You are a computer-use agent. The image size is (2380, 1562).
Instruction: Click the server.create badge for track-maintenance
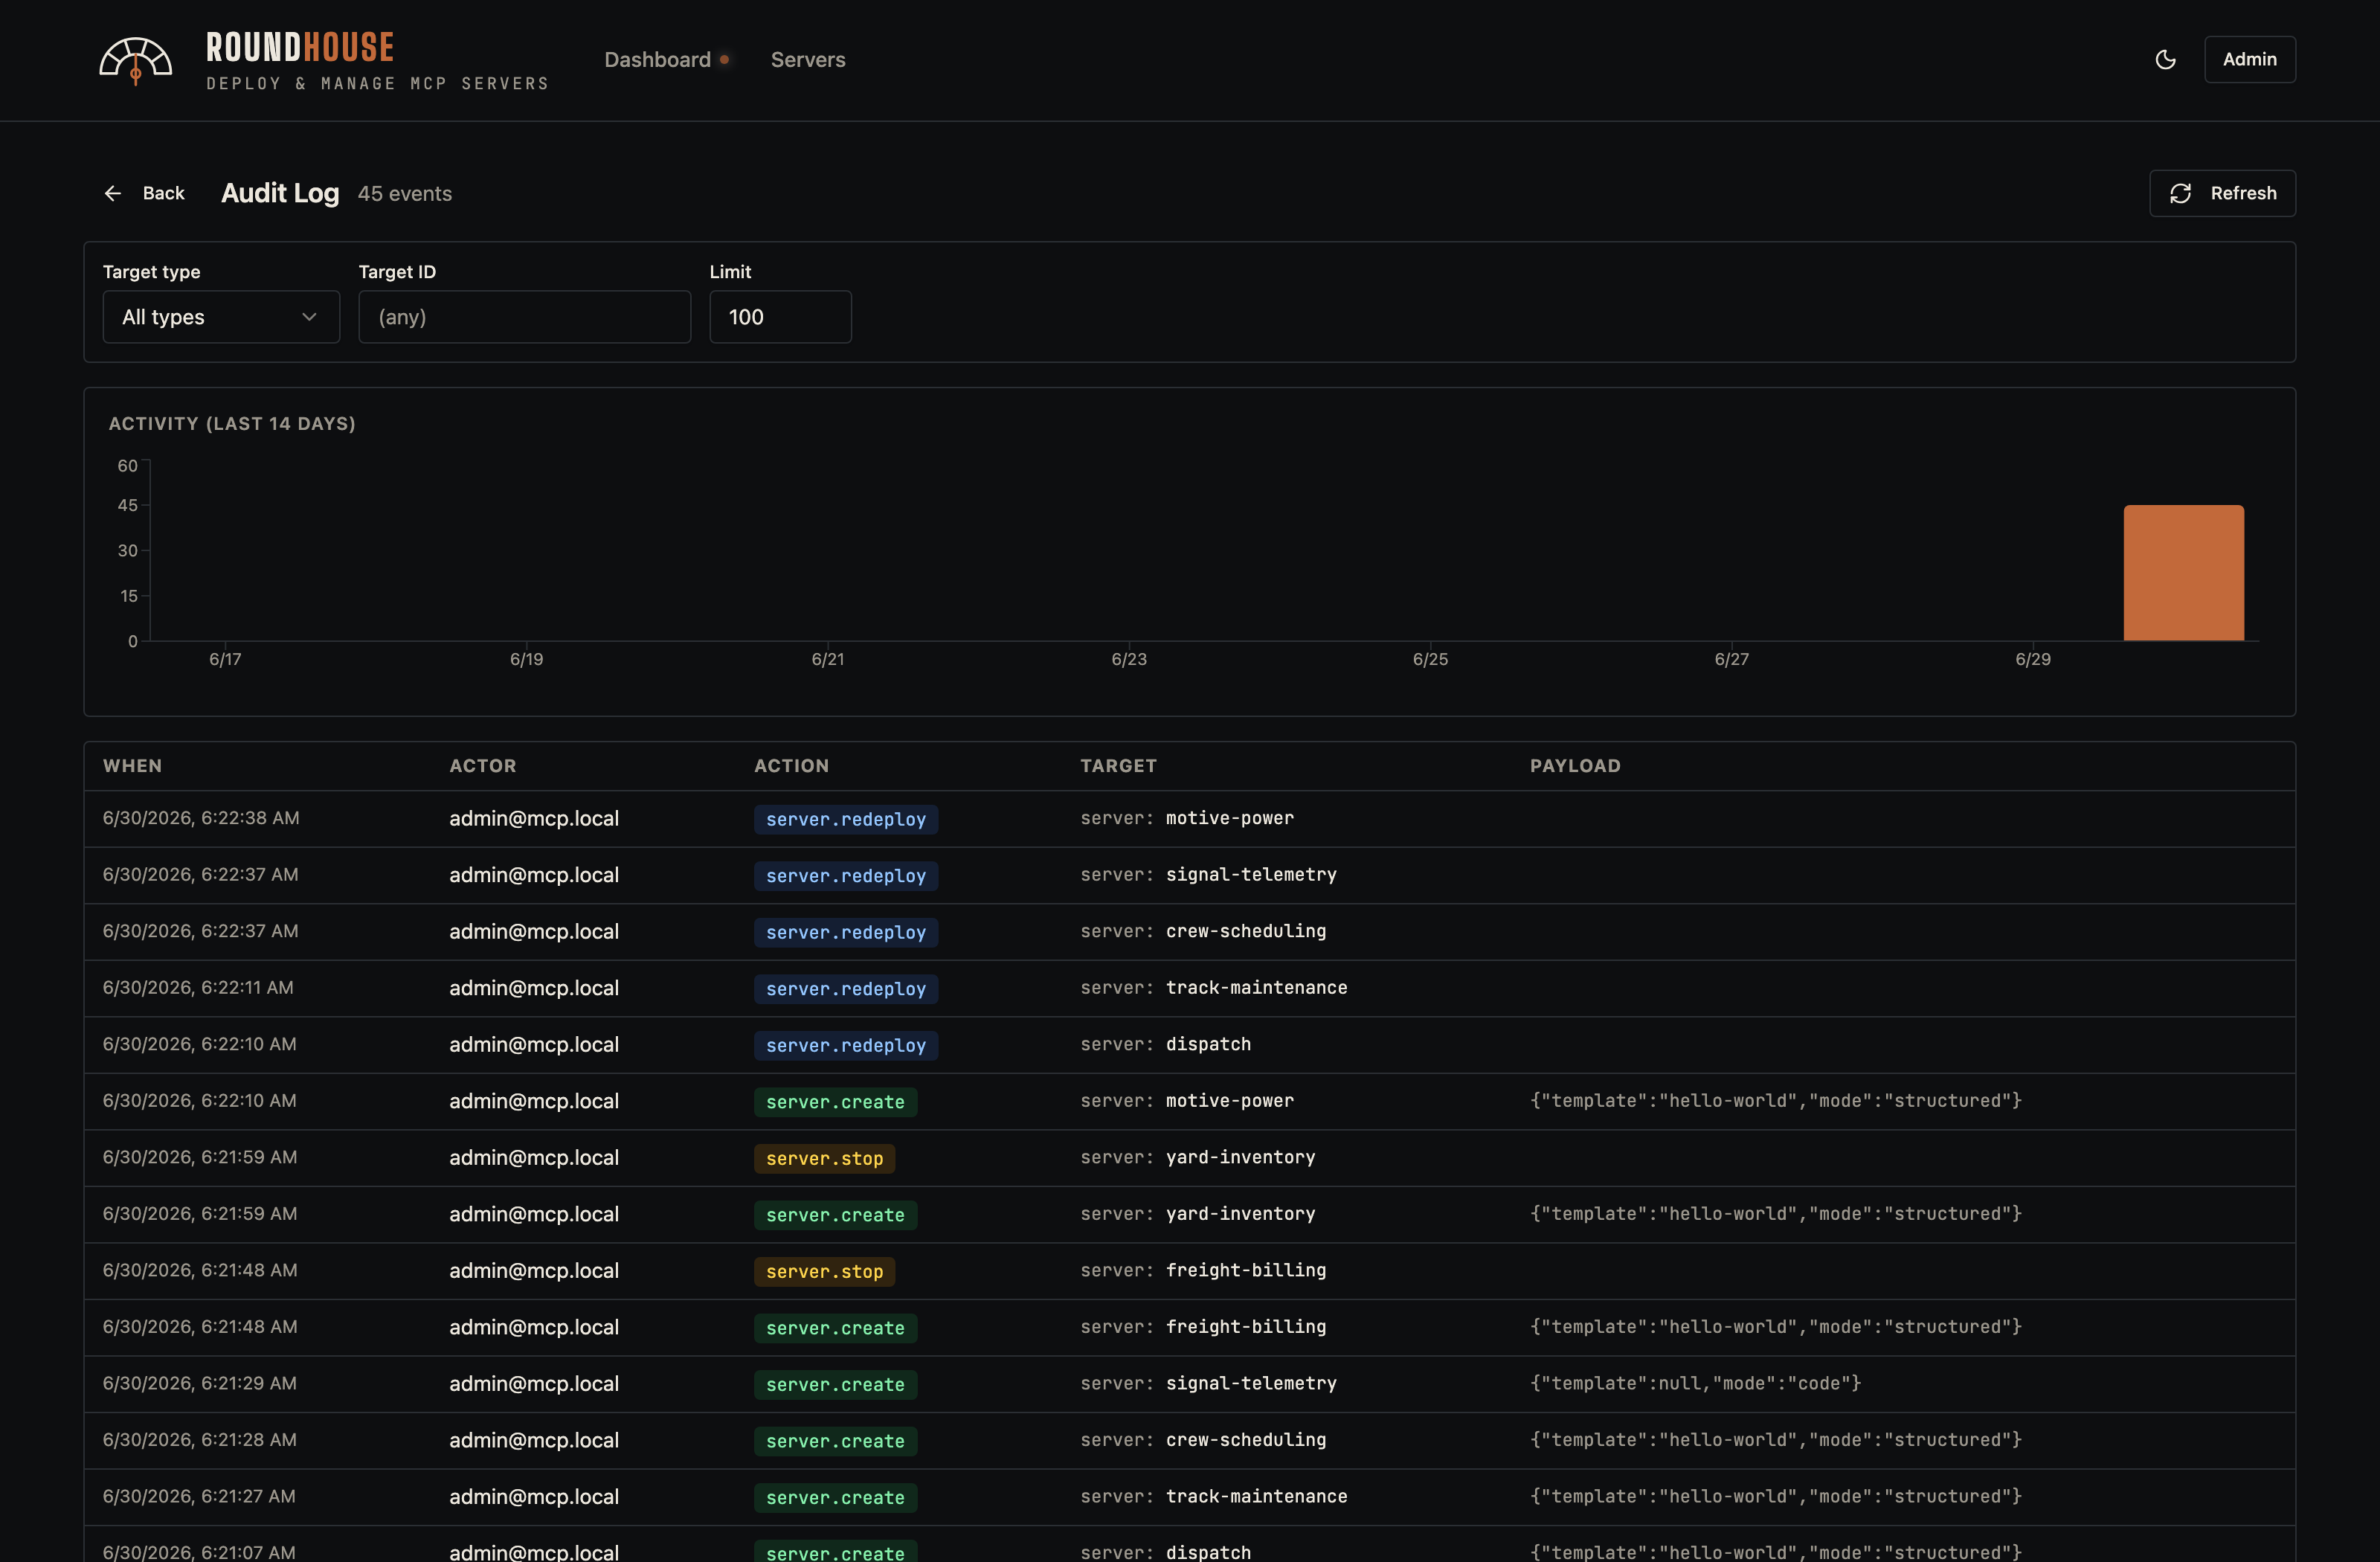[835, 1497]
